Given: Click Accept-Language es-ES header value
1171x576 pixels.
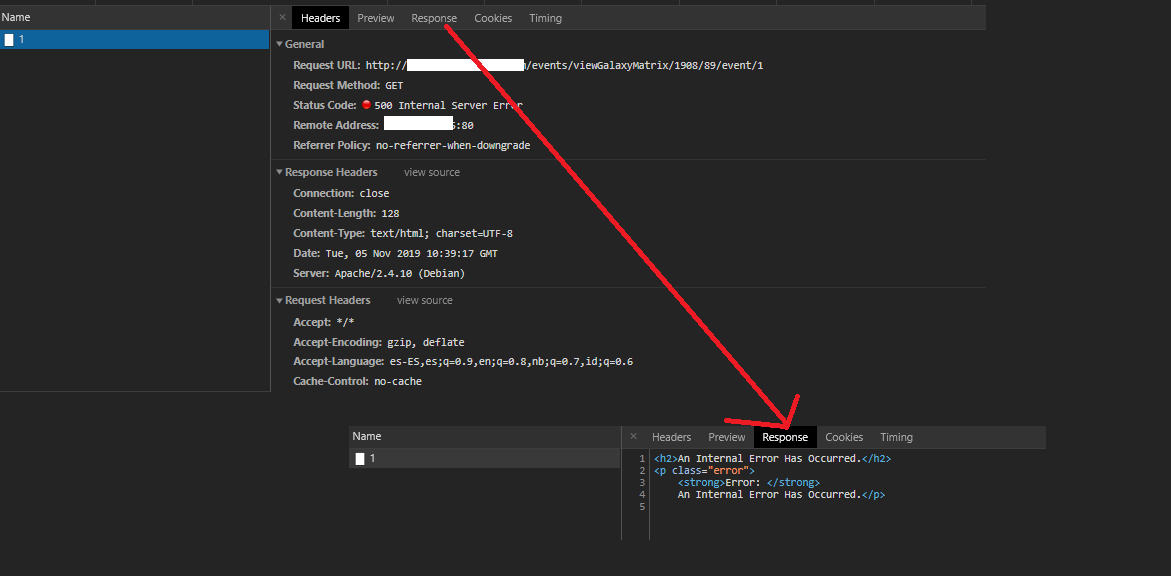Looking at the screenshot, I should coord(512,362).
